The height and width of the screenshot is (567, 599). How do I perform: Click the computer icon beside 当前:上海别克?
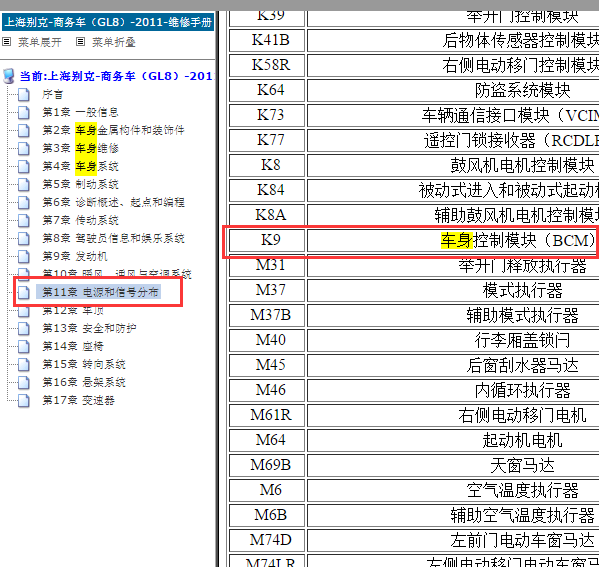tap(8, 76)
